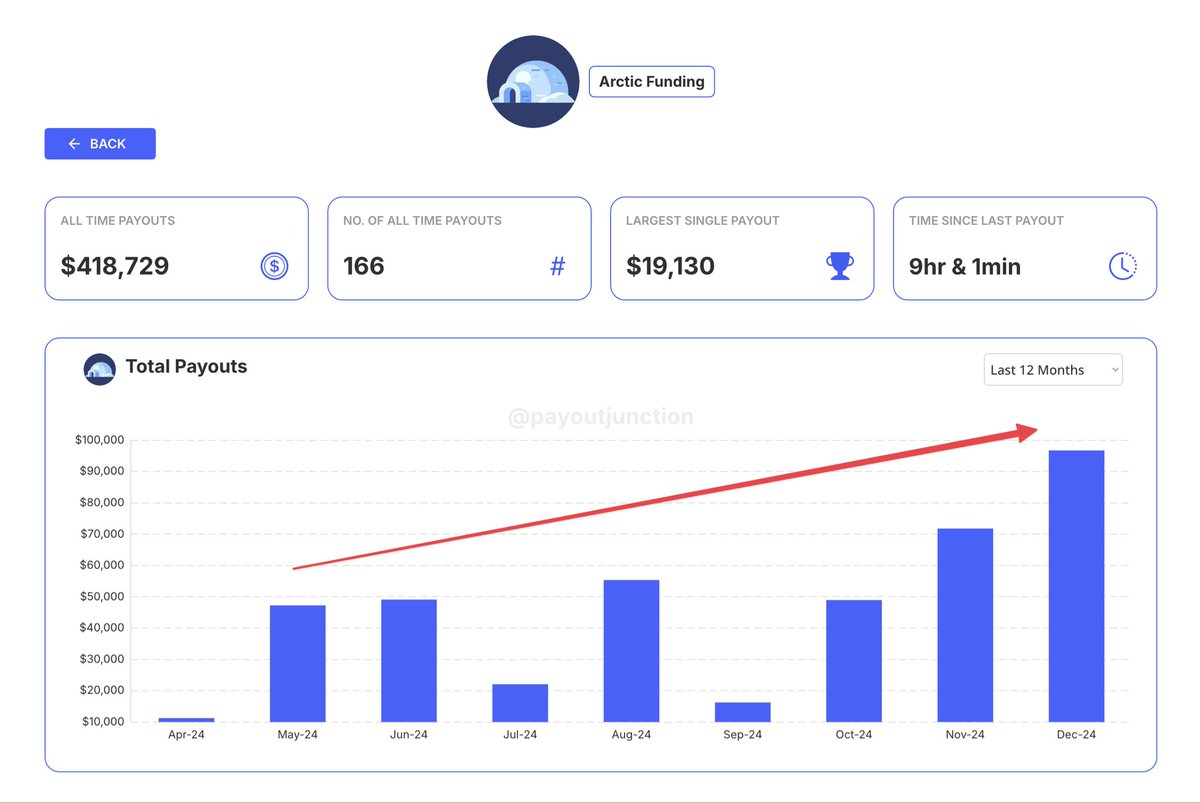
Task: Select the Dec-24 bar in the chart
Action: coord(1077,586)
